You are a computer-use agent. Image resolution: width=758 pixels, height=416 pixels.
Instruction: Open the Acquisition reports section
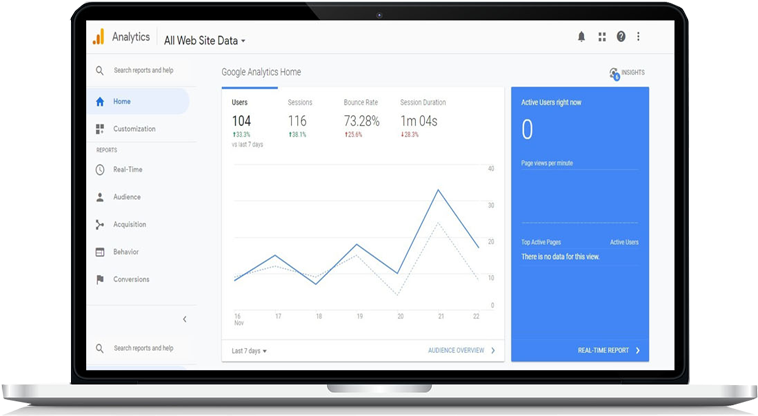[130, 225]
